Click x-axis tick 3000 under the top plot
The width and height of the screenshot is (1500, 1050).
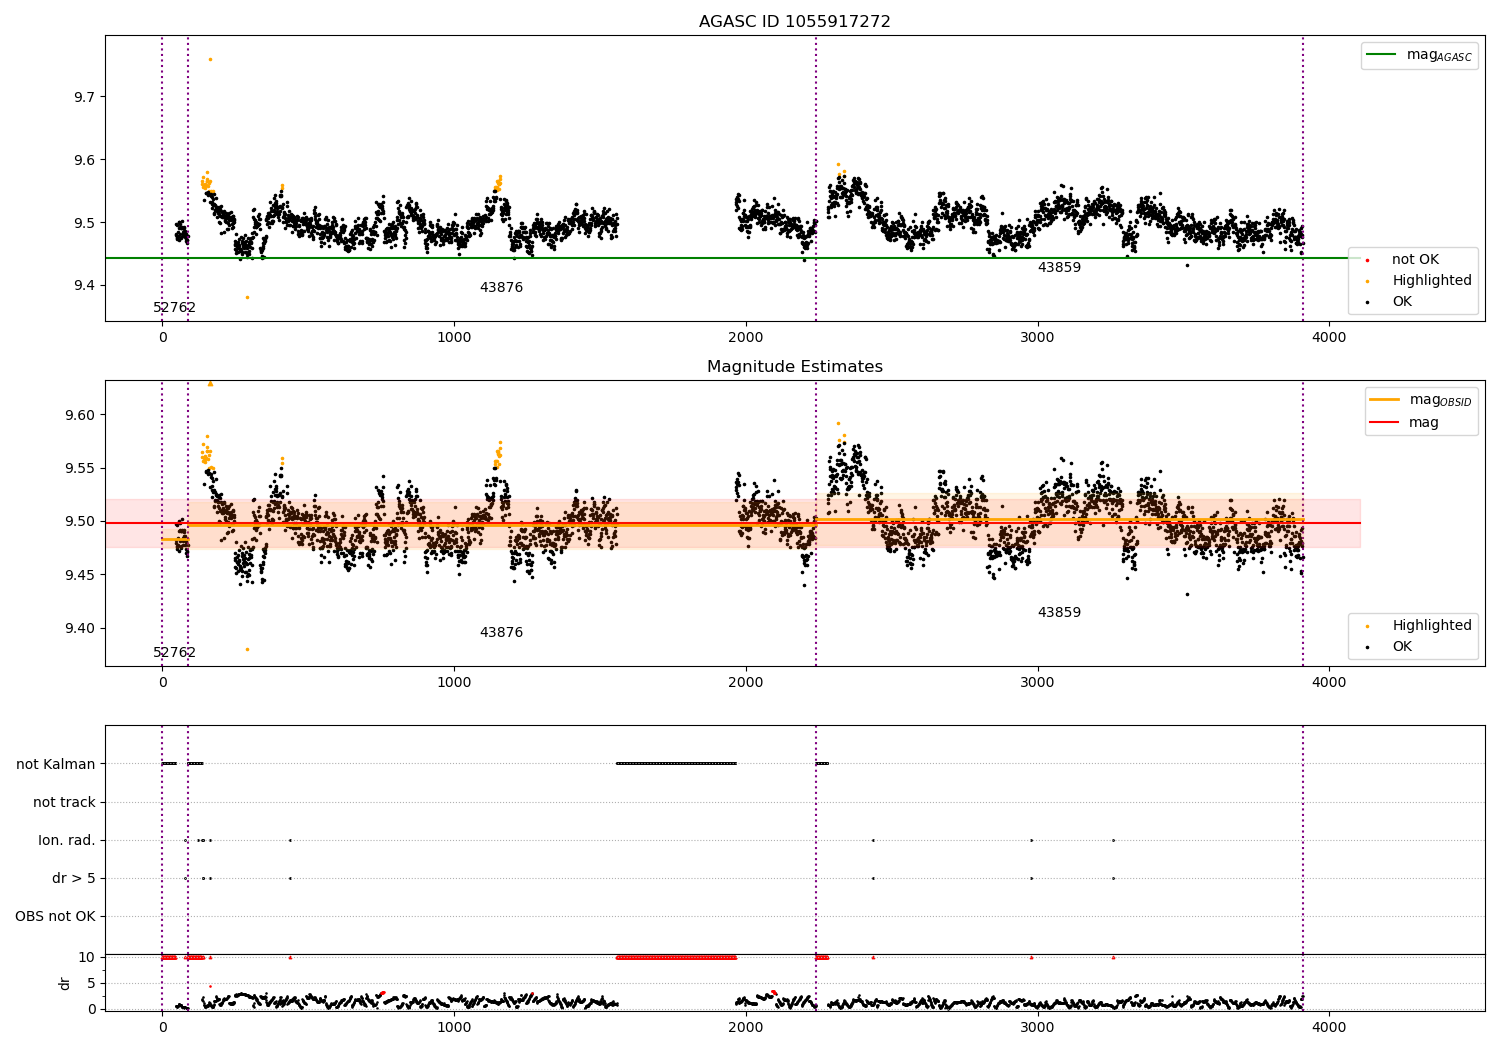(x=1037, y=338)
